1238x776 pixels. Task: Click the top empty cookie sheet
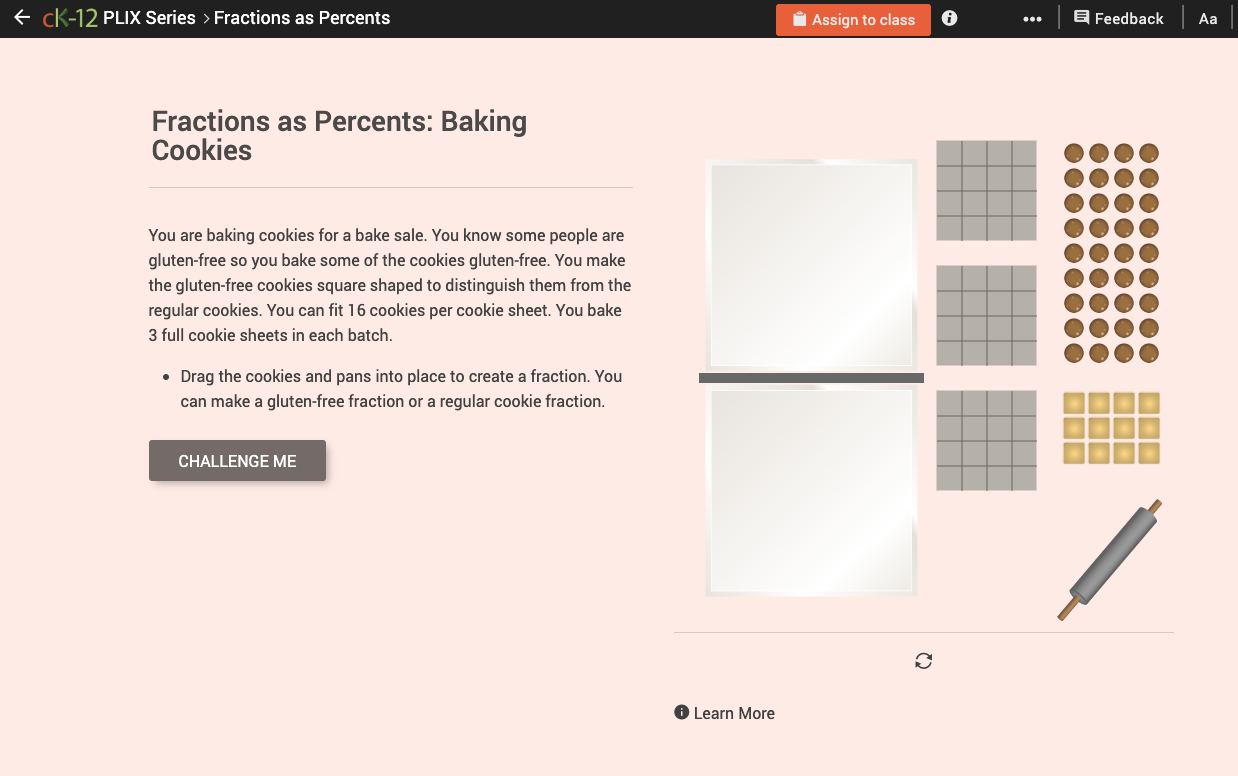(810, 262)
